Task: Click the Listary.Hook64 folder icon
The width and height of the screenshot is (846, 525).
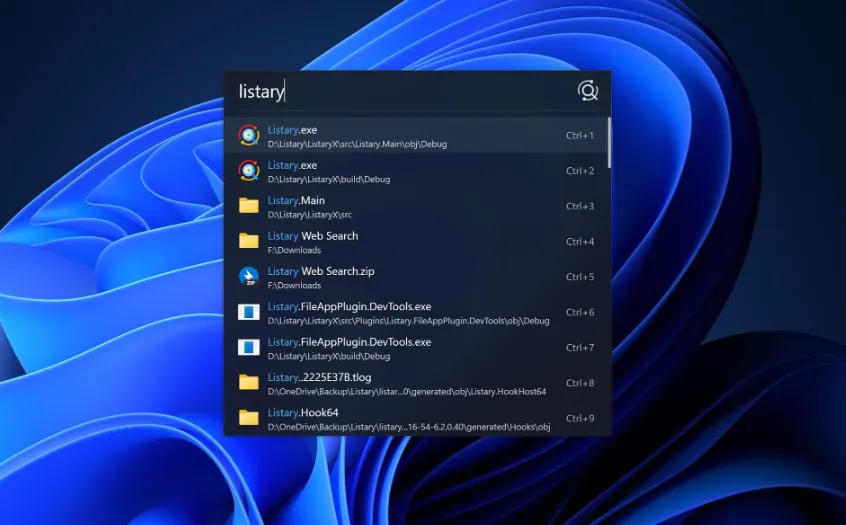Action: 249,418
